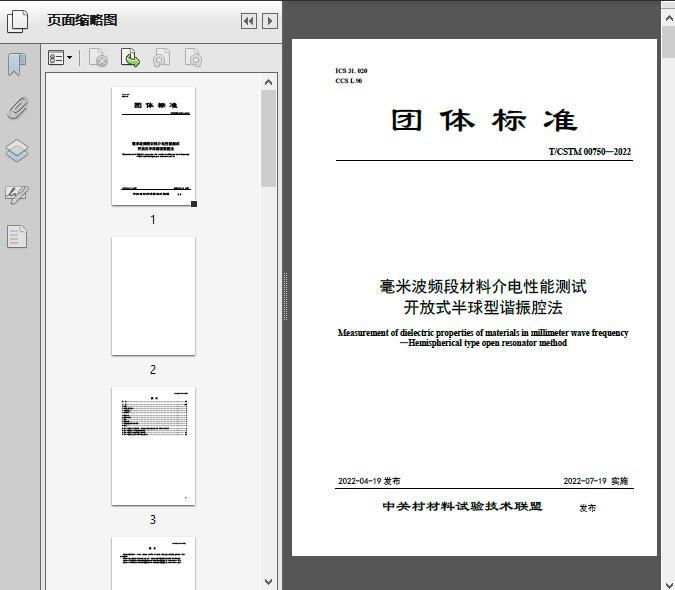Click the publisher 中关村材料试验技术联盟
Screen dimensions: 675x590
(x=462, y=507)
